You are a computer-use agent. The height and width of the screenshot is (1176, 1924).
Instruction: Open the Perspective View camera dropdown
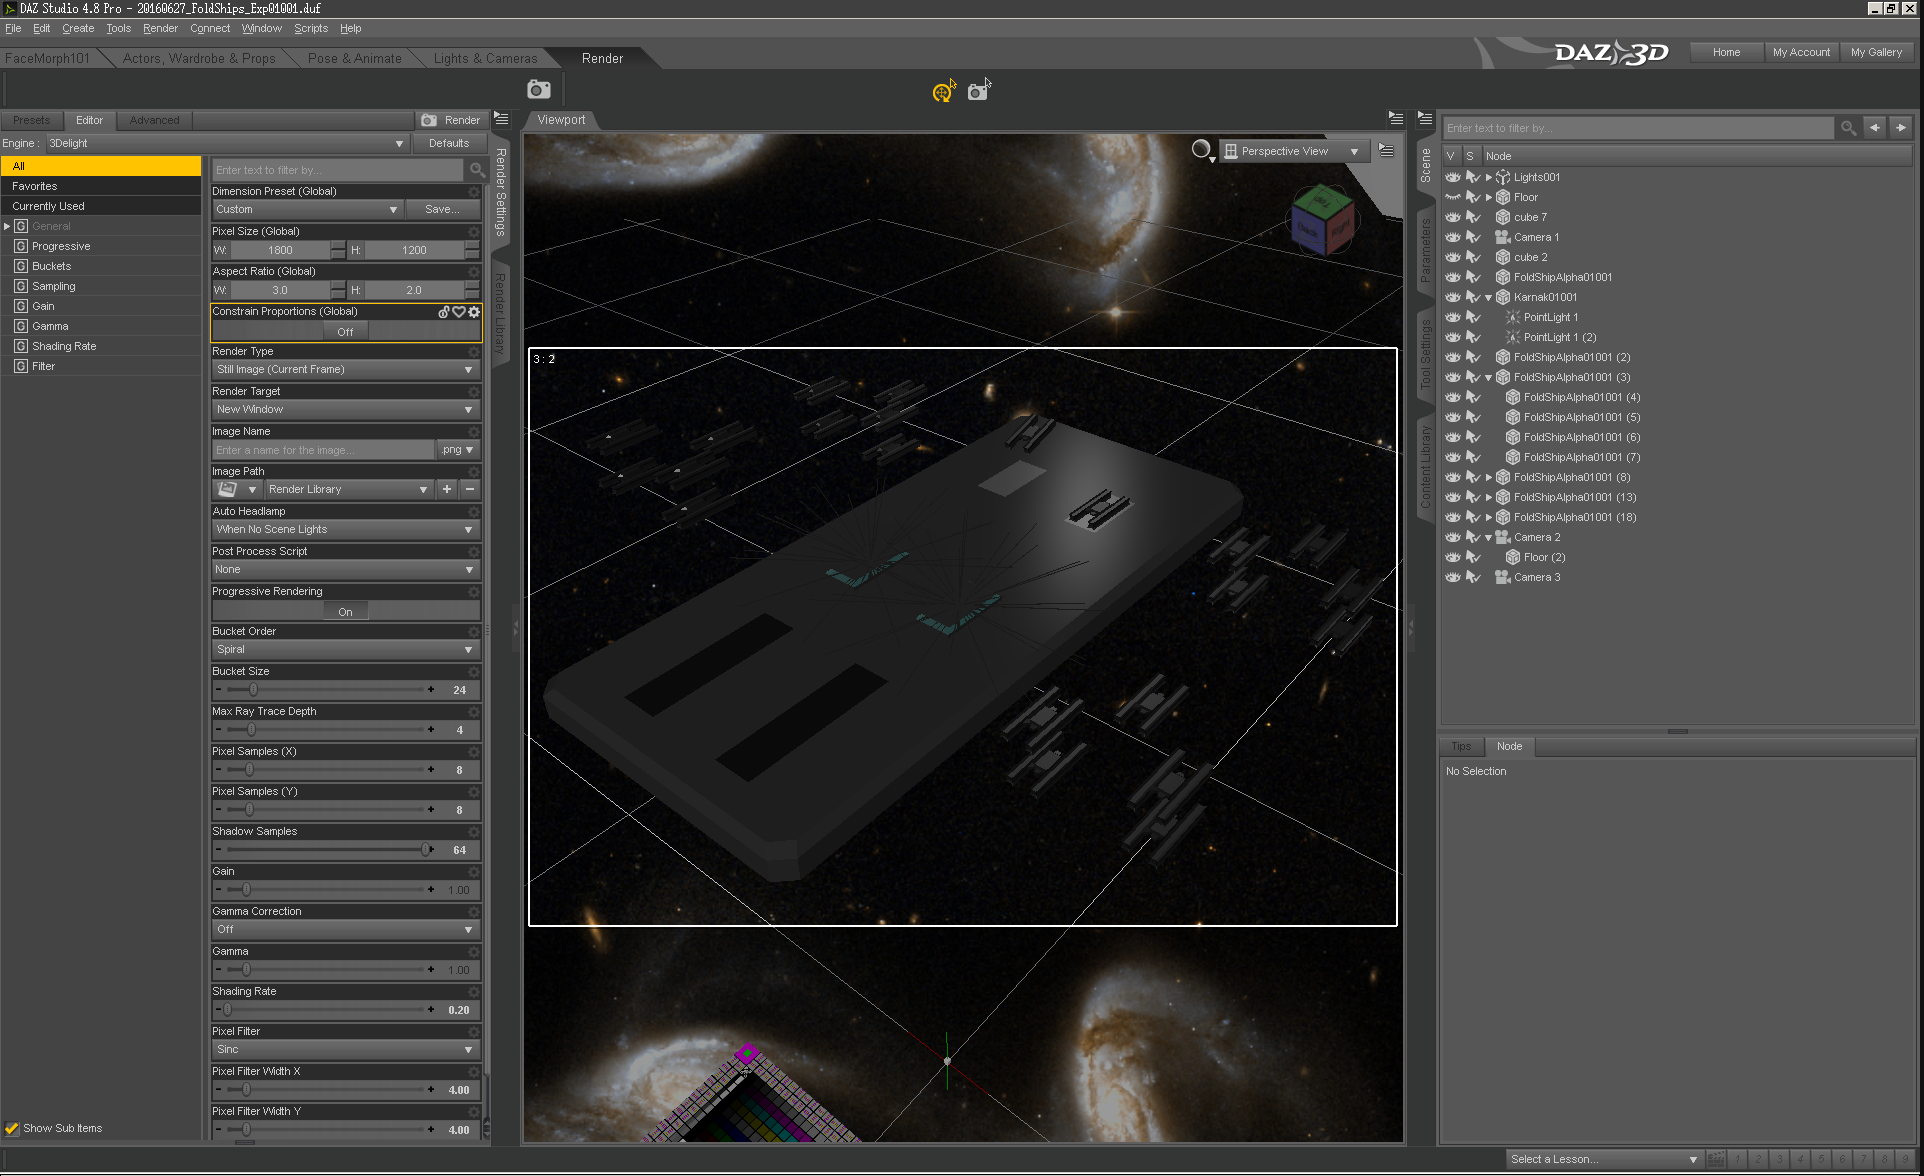point(1292,151)
